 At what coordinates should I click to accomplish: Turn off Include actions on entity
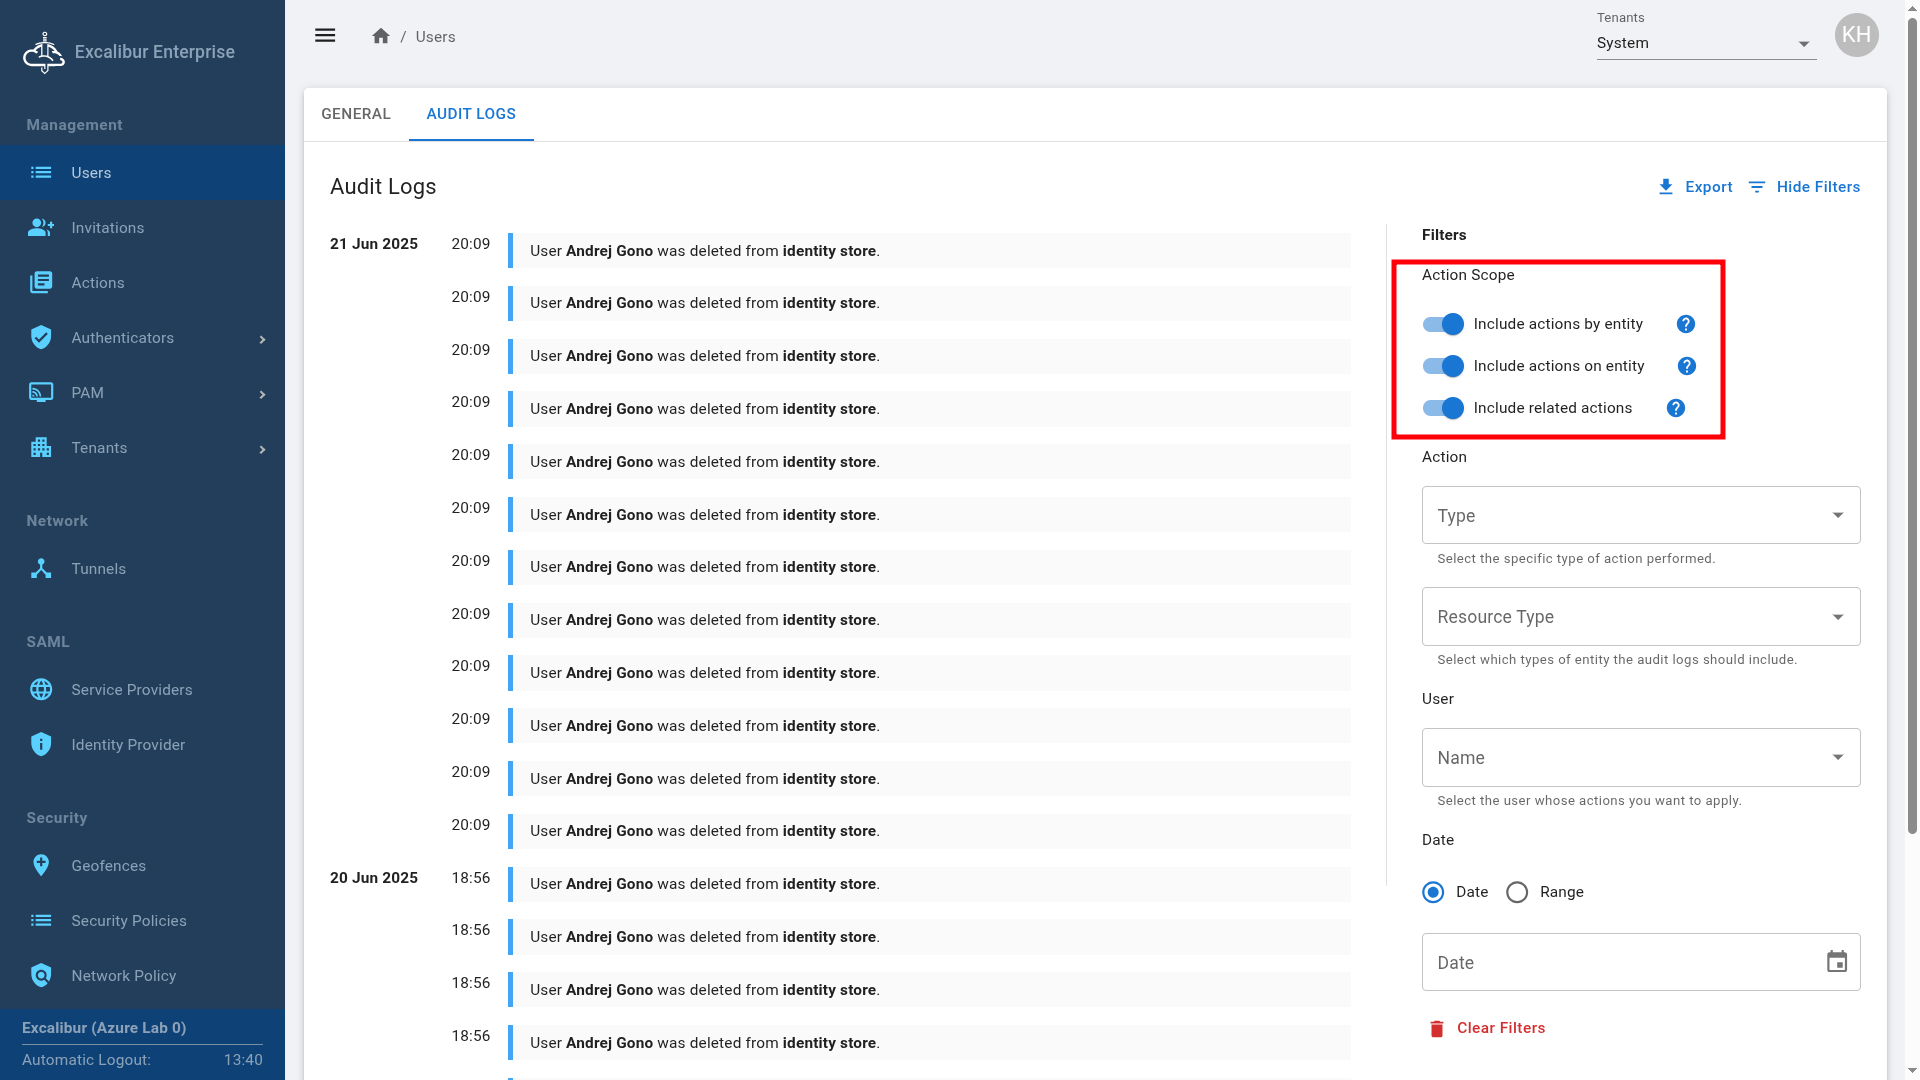pyautogui.click(x=1443, y=366)
